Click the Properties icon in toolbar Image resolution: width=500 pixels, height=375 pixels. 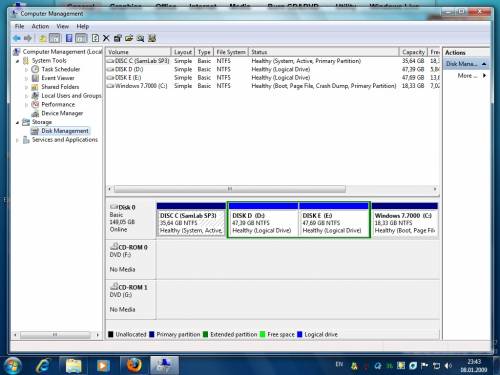tap(118, 38)
